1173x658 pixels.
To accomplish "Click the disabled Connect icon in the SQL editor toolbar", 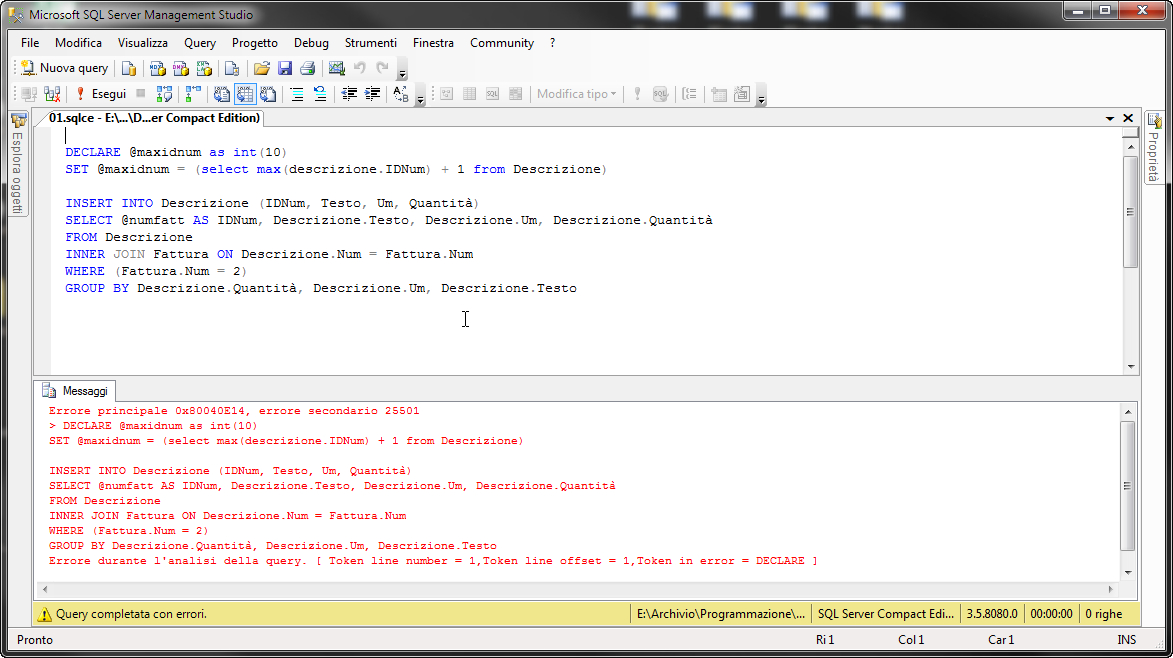I will pos(29,94).
